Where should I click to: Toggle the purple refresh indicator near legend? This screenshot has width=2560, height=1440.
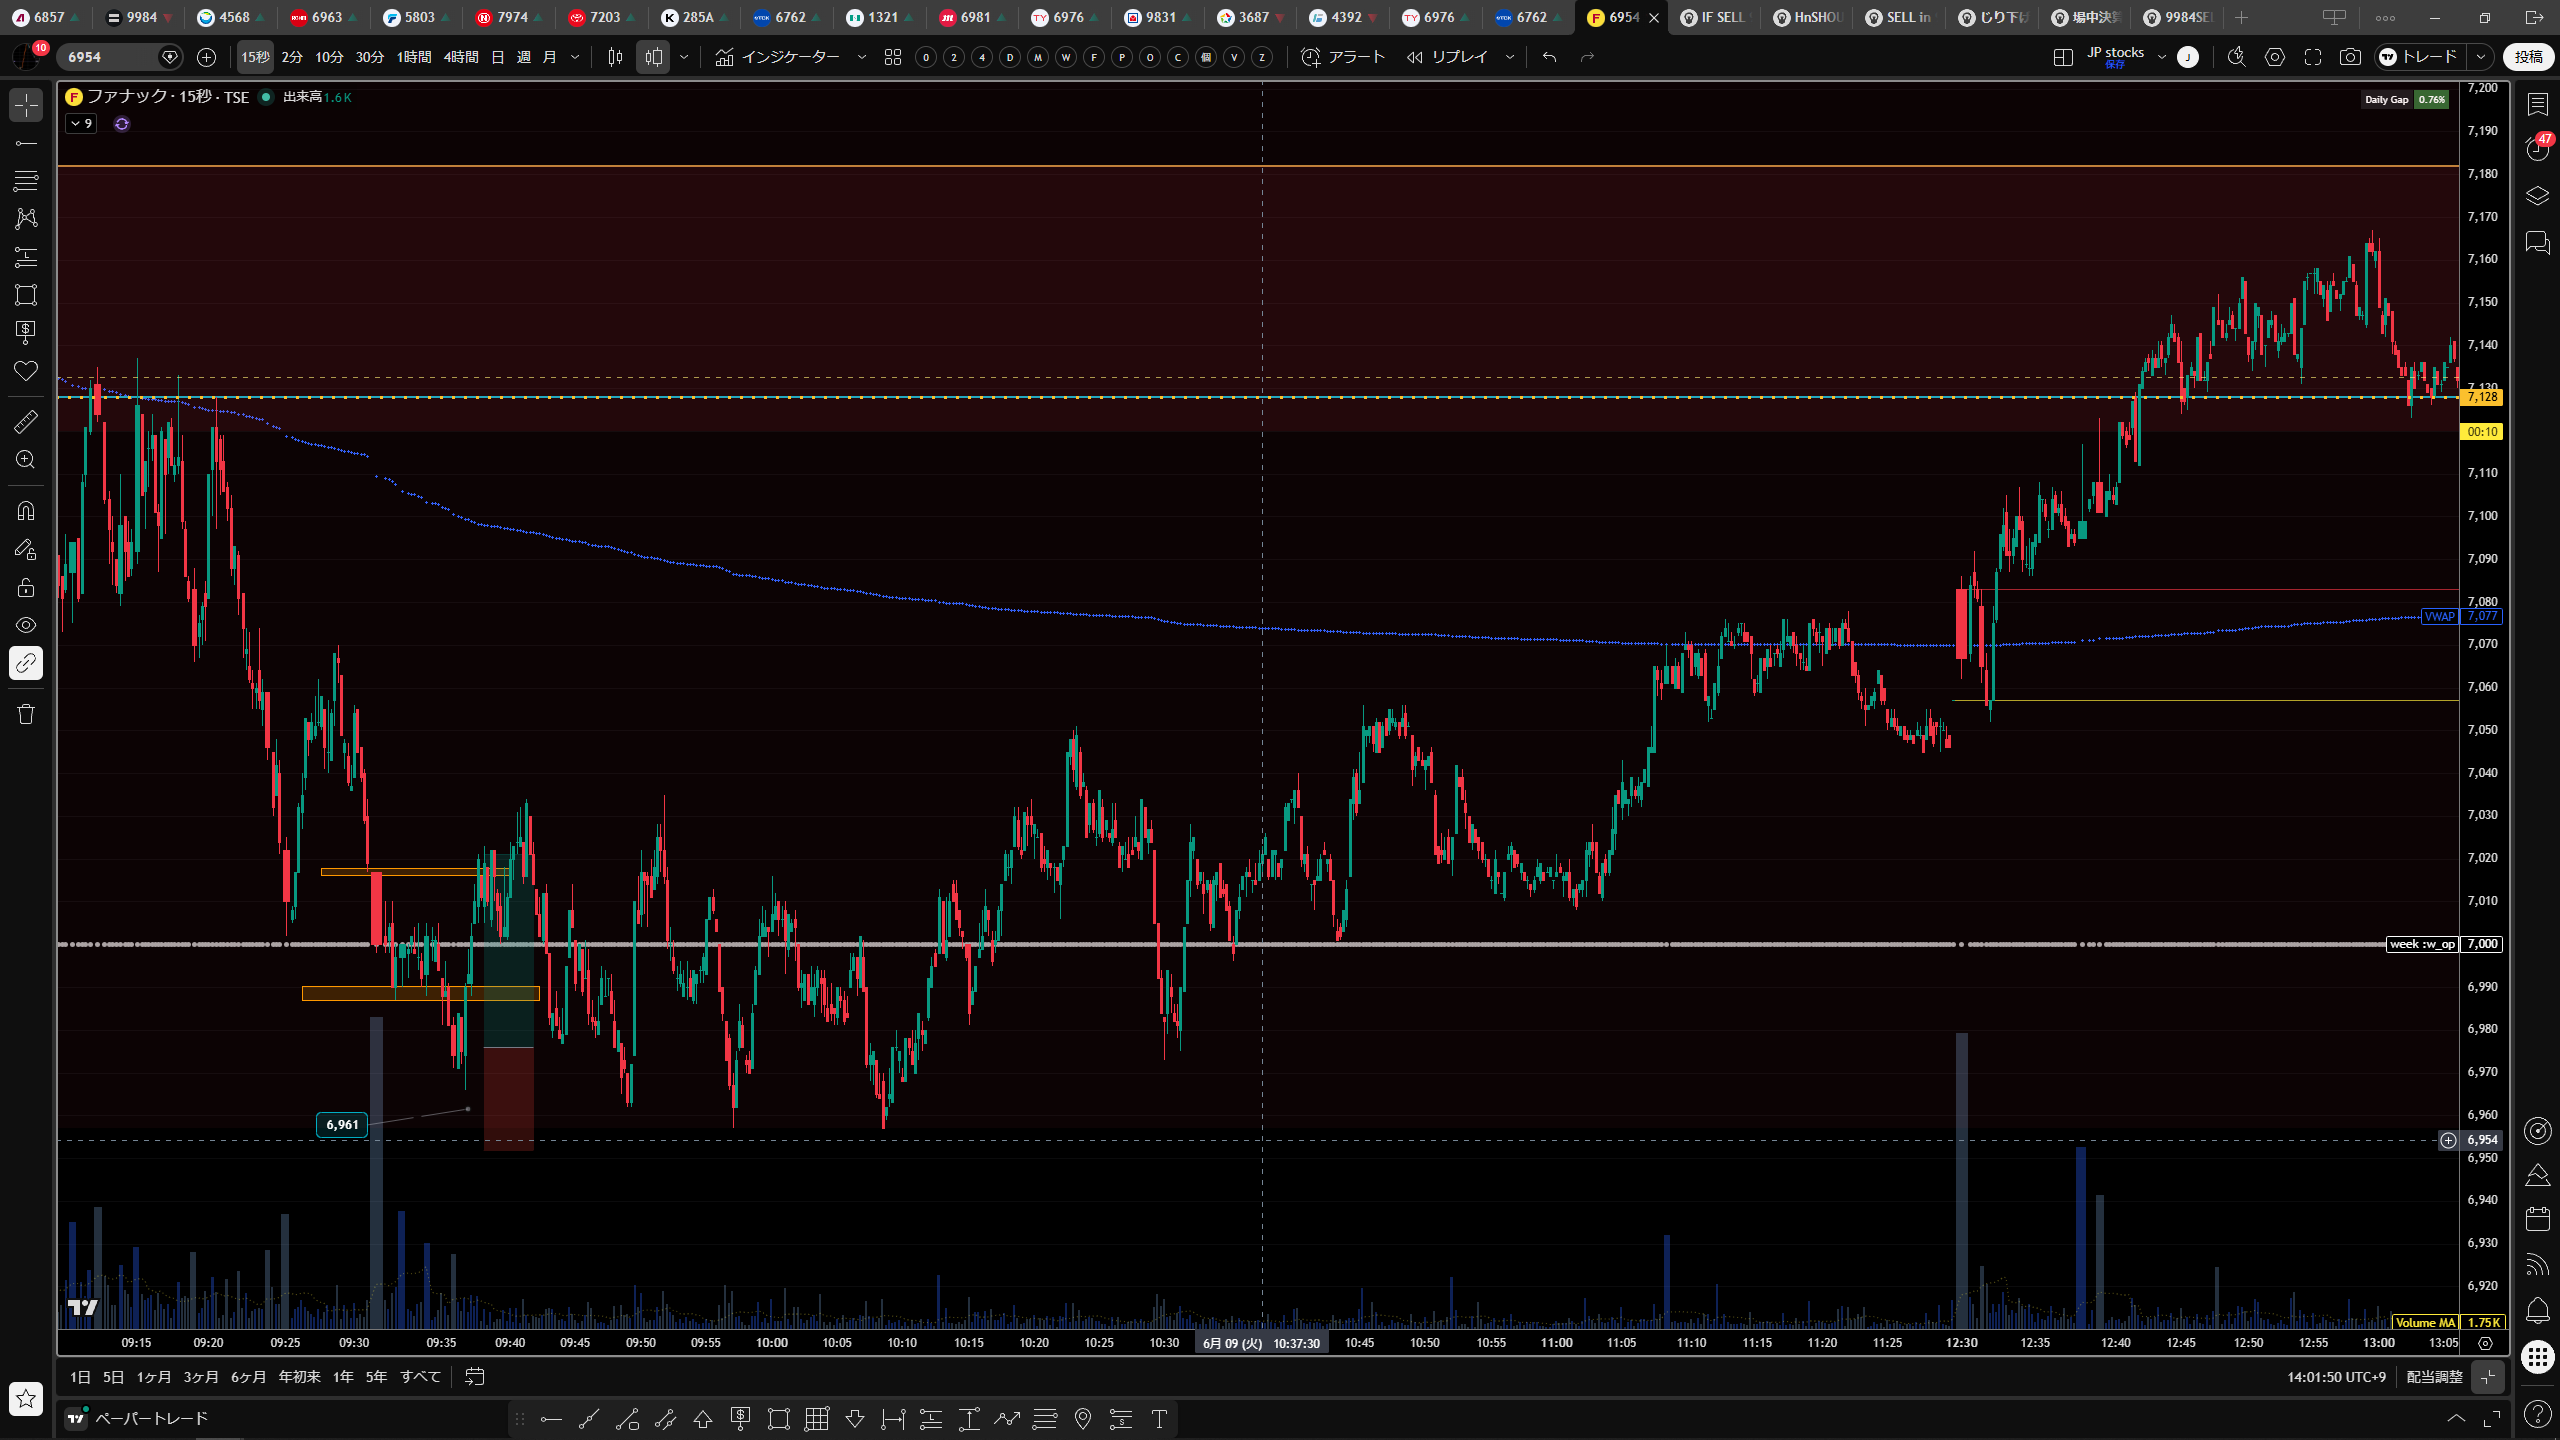pyautogui.click(x=122, y=124)
